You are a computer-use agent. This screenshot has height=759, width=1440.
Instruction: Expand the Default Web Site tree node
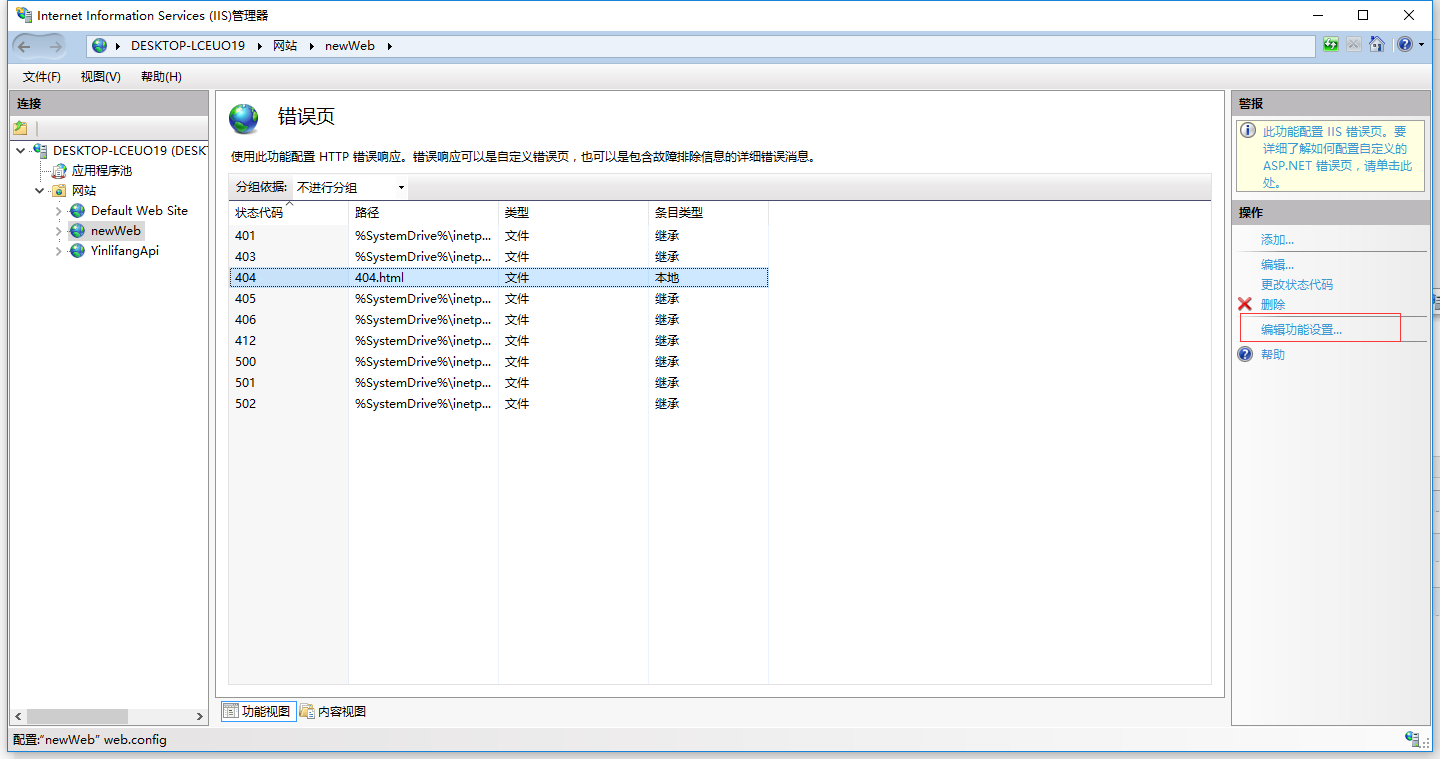(x=59, y=211)
